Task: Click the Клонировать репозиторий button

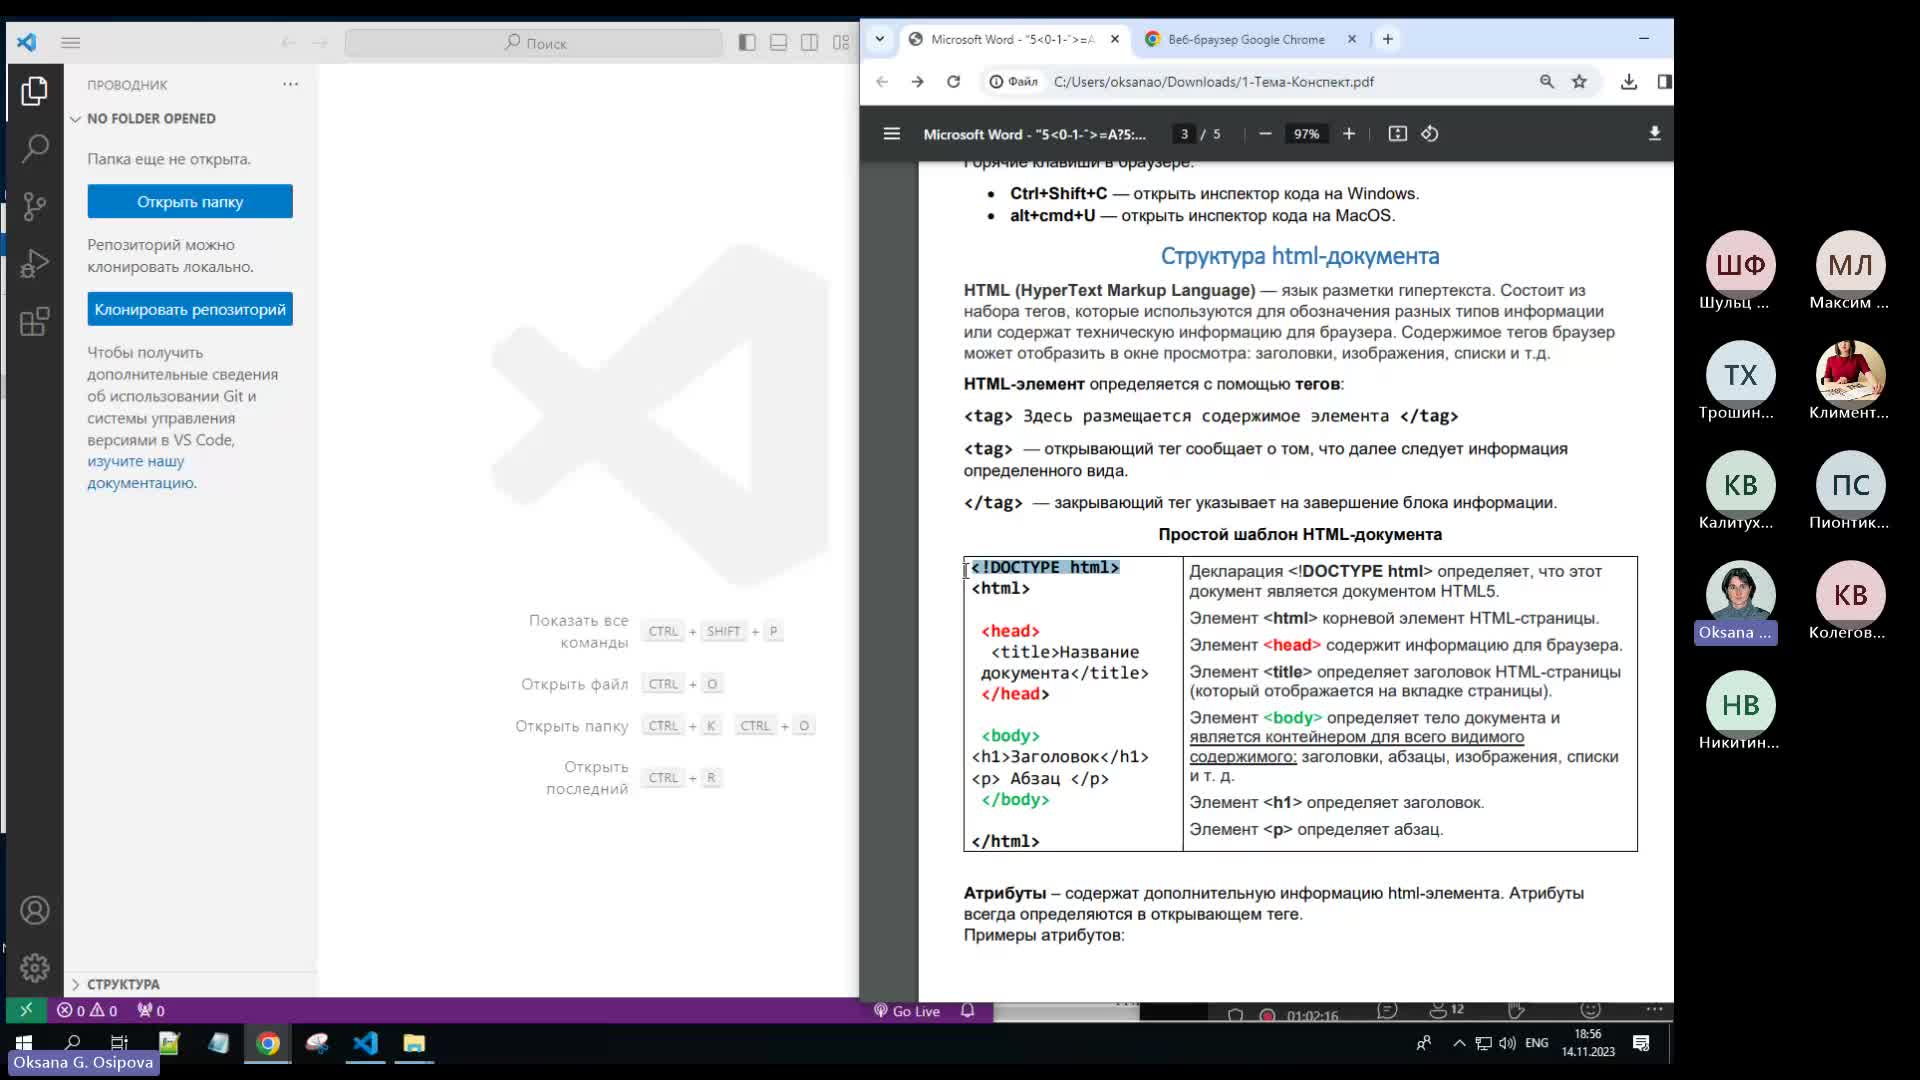Action: [x=190, y=309]
